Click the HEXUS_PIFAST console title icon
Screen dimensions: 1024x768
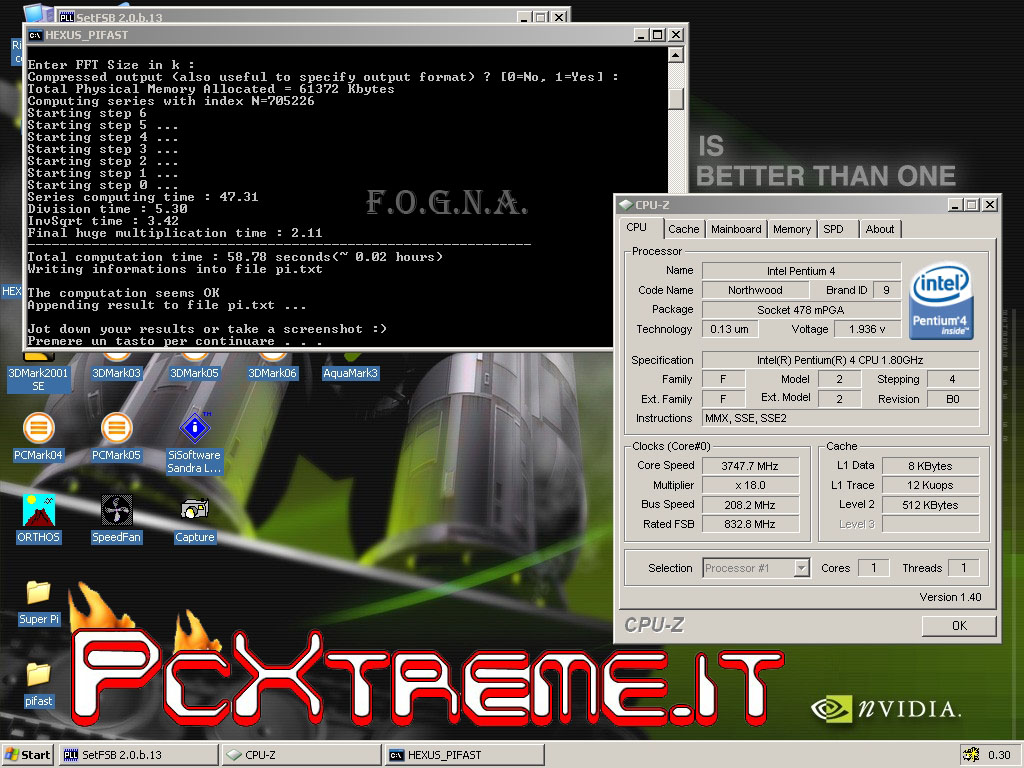point(35,35)
